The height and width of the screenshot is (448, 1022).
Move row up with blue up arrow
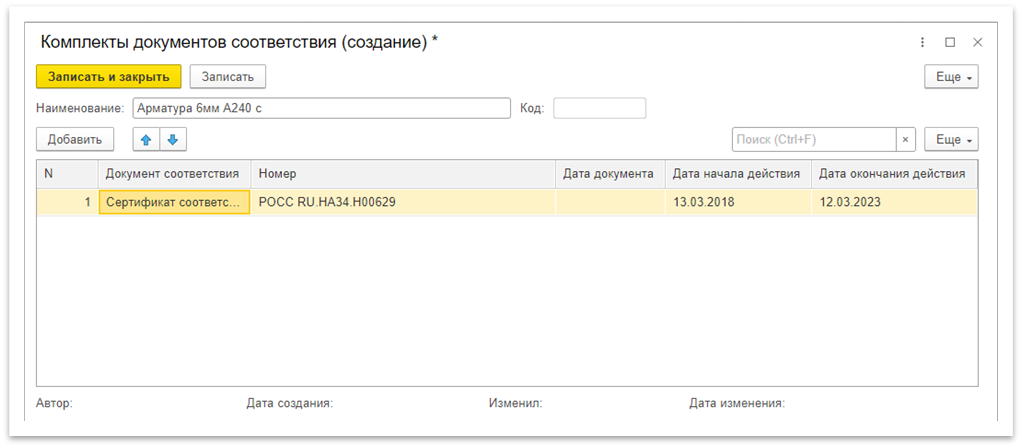coord(147,139)
